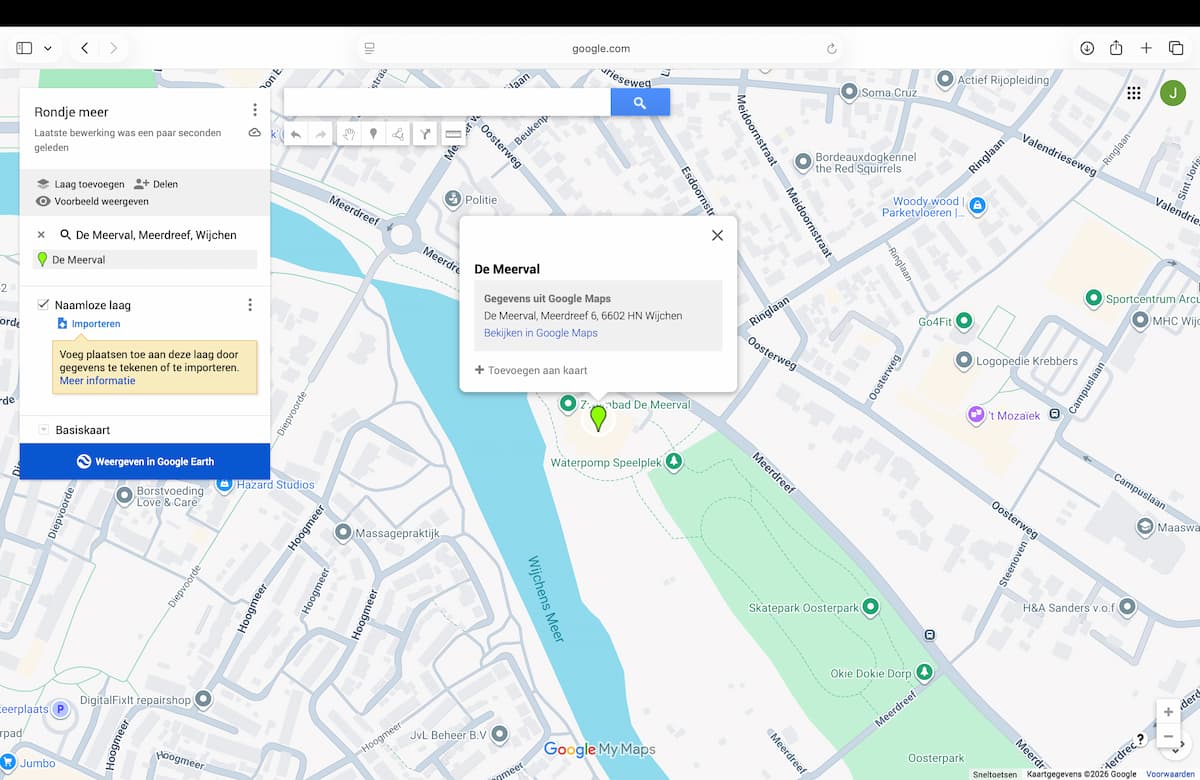Click Toevoegen aan kaart in popup
This screenshot has height=780, width=1200.
click(x=531, y=370)
